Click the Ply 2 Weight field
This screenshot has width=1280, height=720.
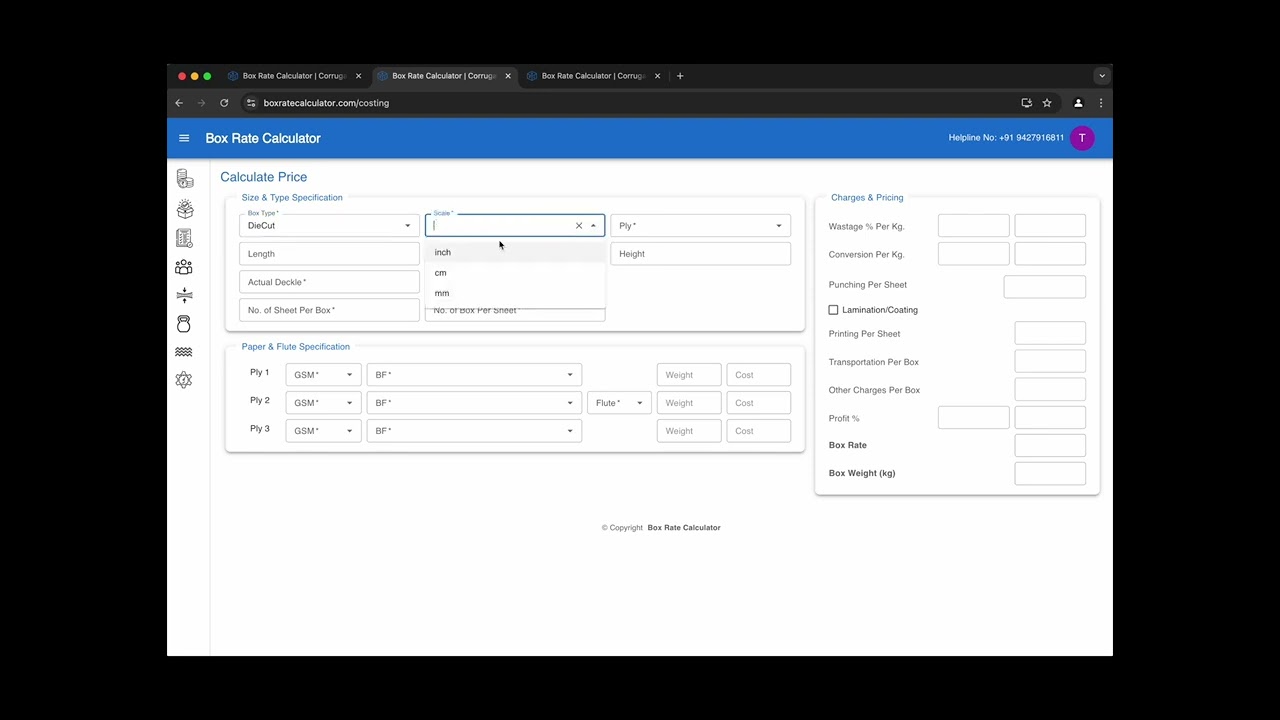(689, 403)
